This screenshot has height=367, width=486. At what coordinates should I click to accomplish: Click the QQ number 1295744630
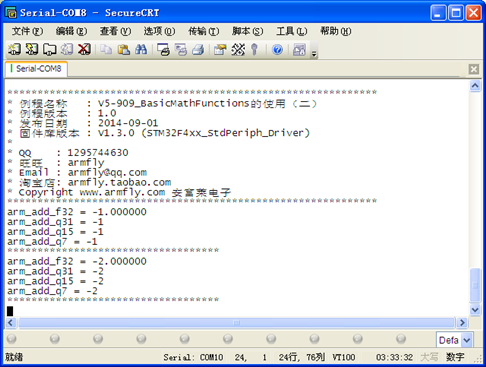click(98, 153)
